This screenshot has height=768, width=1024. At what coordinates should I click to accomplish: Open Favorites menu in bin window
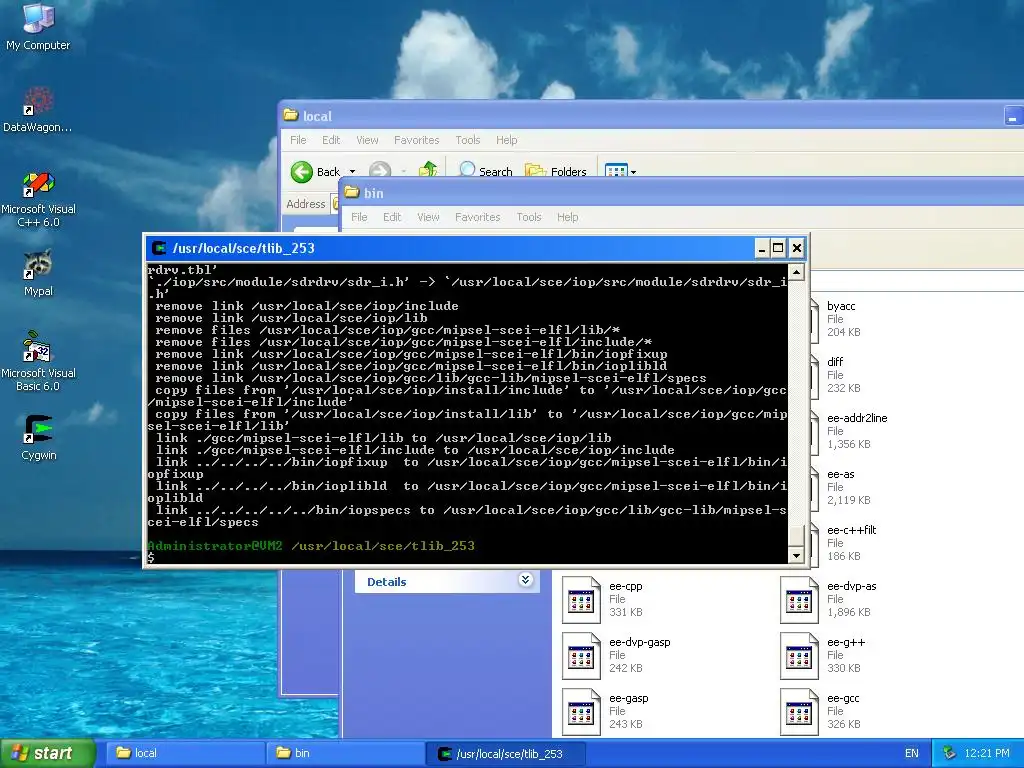477,217
